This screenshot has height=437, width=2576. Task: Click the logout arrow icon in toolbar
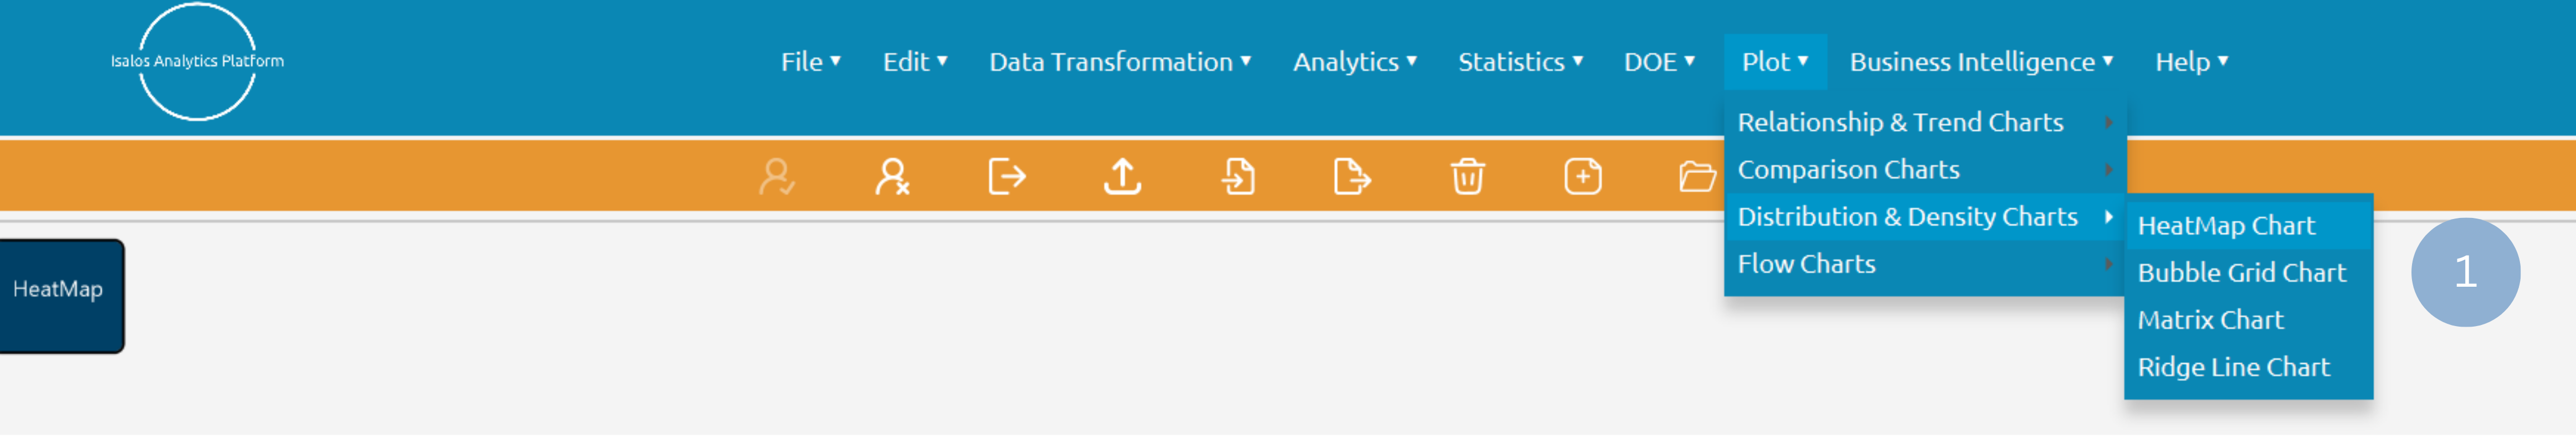pos(1006,177)
